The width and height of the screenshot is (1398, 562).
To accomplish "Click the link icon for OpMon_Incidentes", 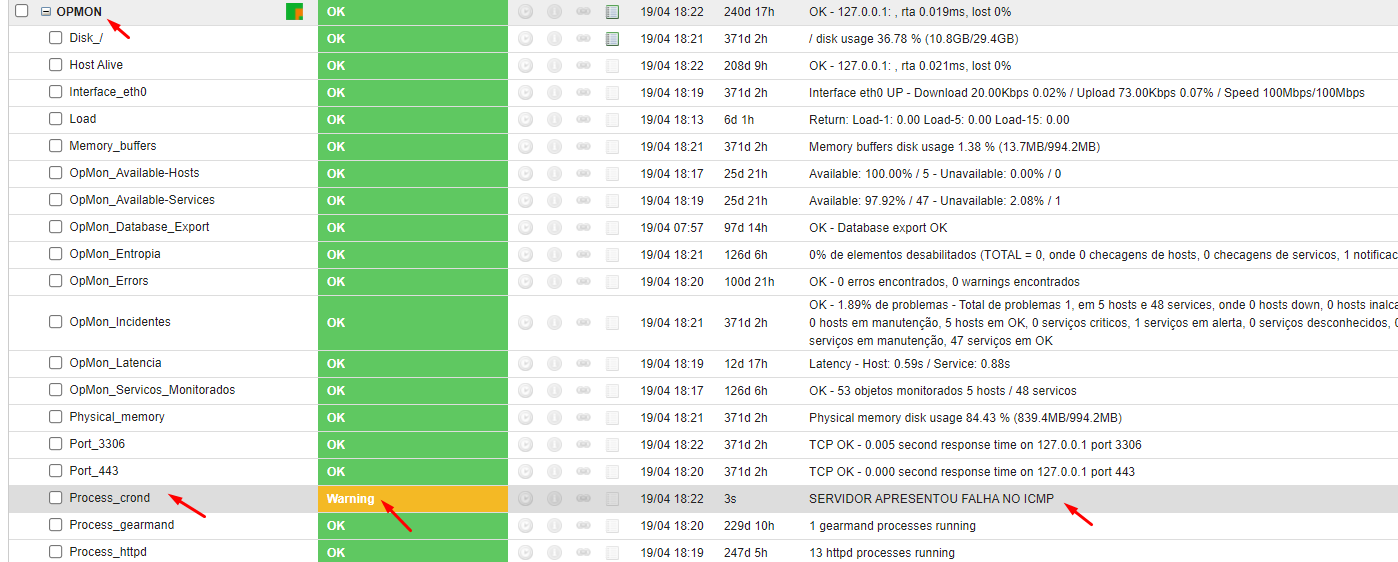I will (584, 323).
